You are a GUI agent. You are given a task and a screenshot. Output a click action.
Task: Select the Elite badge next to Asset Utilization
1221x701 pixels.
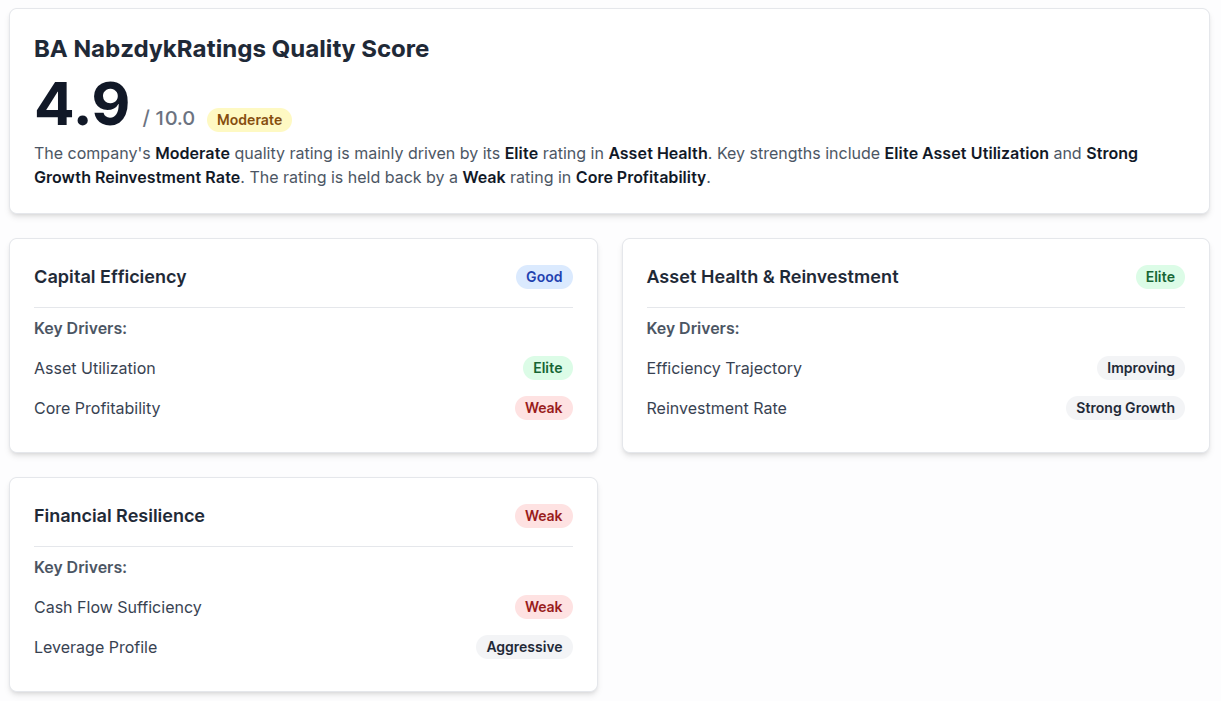(547, 368)
